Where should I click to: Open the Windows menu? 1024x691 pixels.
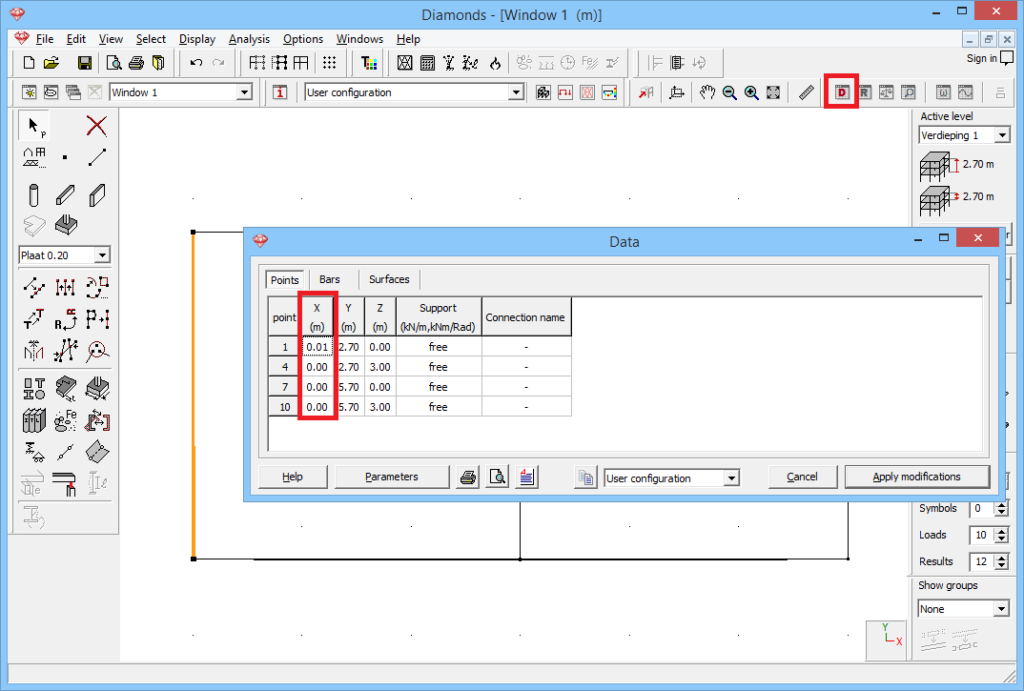[x=359, y=39]
